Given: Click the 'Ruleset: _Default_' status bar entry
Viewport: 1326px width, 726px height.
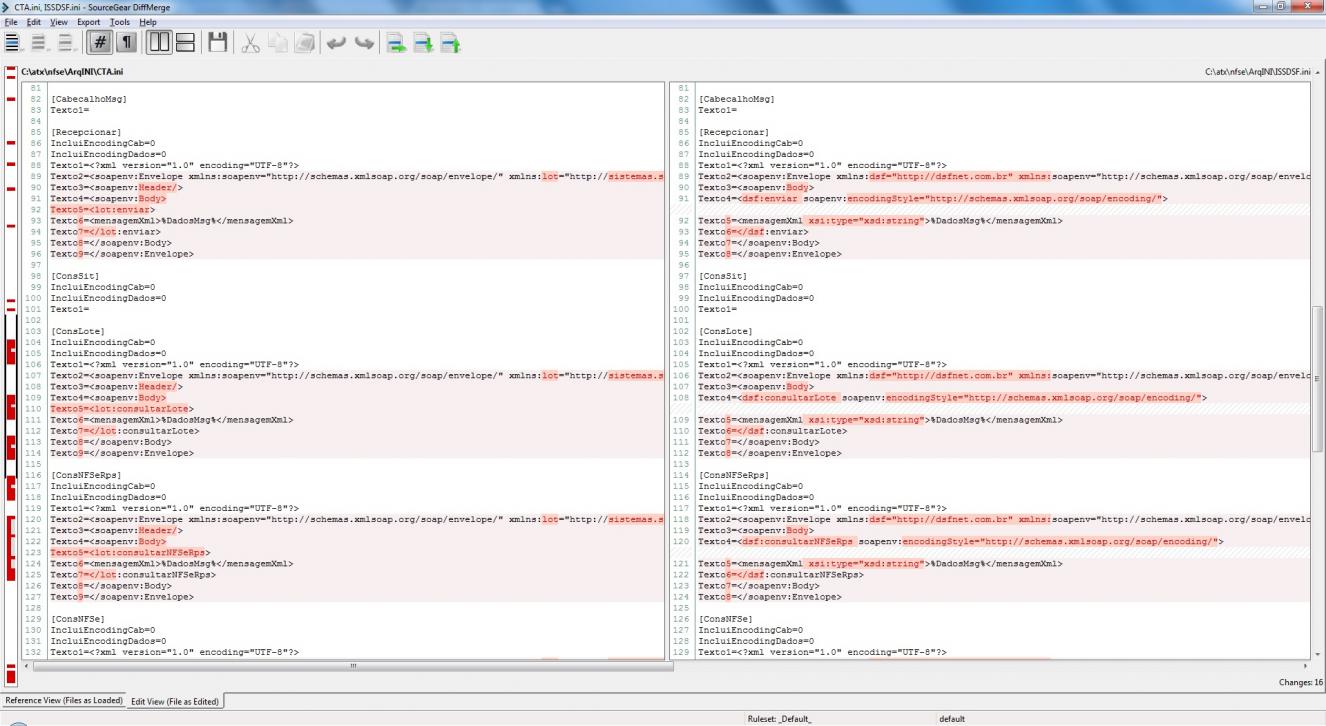Looking at the screenshot, I should [780, 718].
